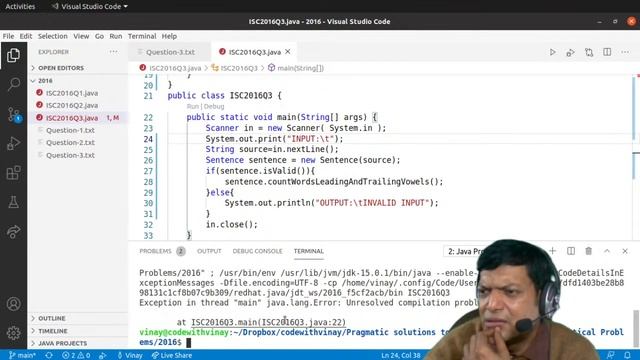This screenshot has width=640, height=360.
Task: Split the terminal panel
Action: point(571,251)
